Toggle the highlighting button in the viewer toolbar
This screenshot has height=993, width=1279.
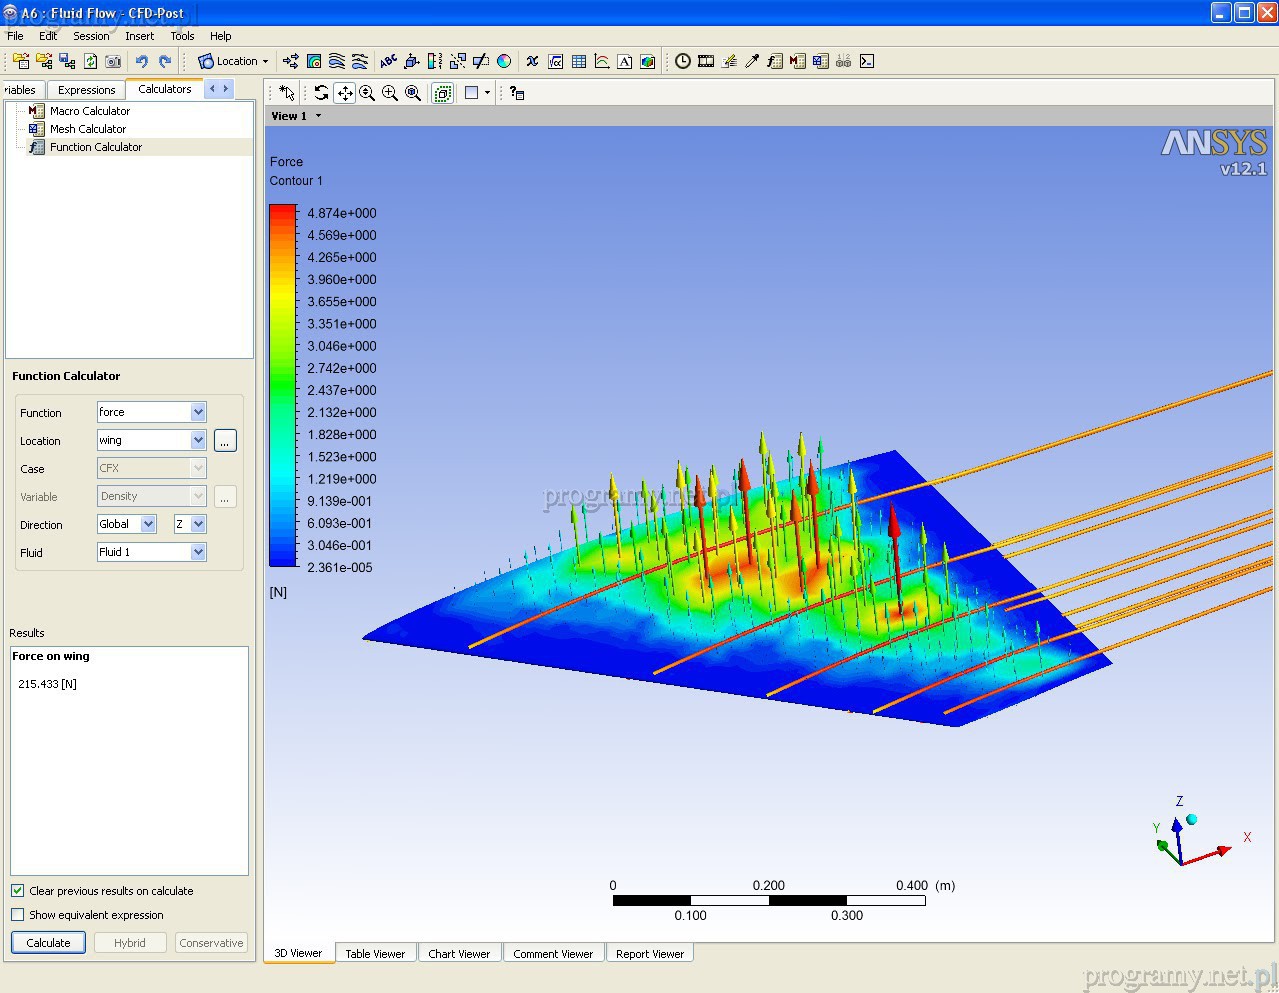click(442, 93)
